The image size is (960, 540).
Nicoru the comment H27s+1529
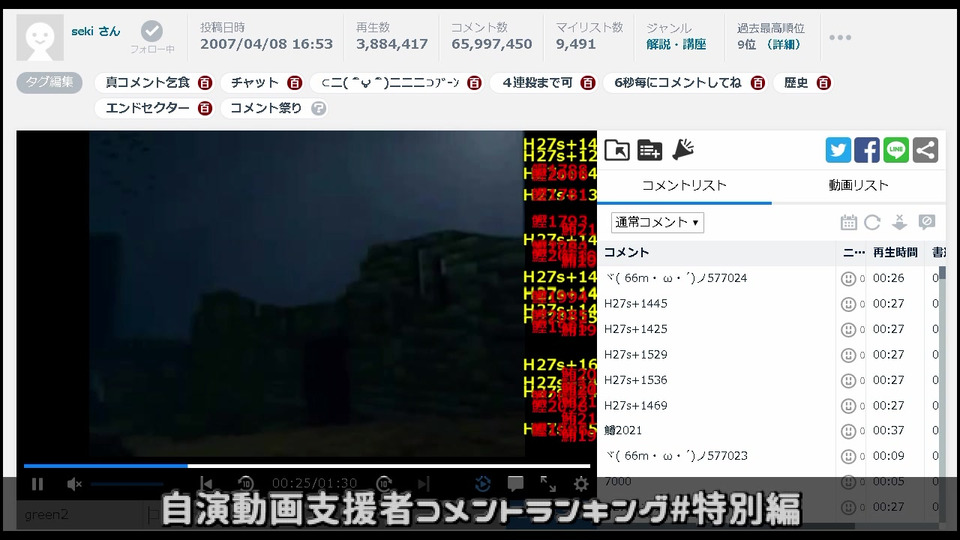[x=848, y=355]
